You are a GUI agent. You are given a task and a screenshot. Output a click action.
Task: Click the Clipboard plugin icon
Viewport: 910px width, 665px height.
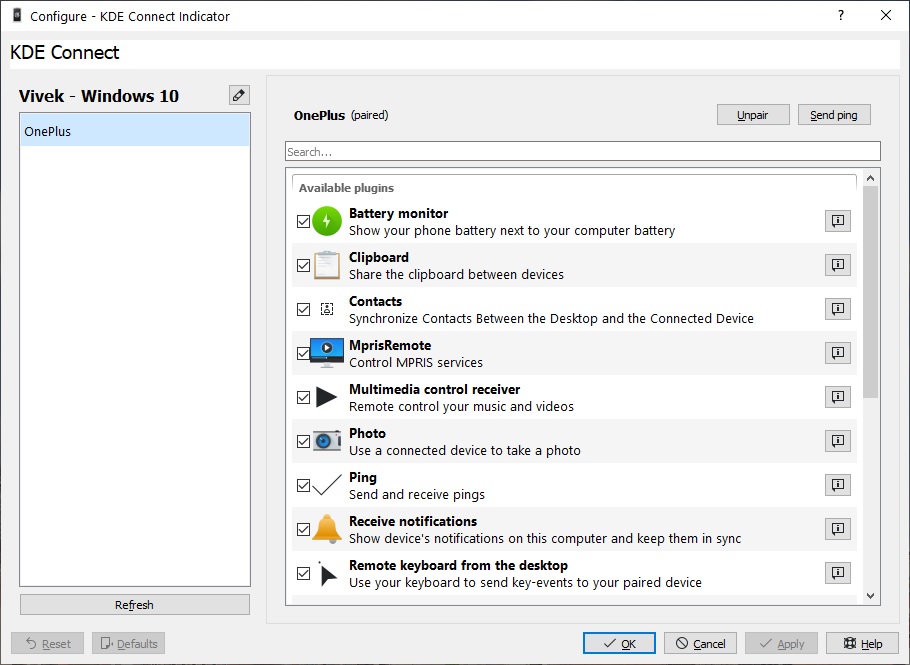click(327, 265)
